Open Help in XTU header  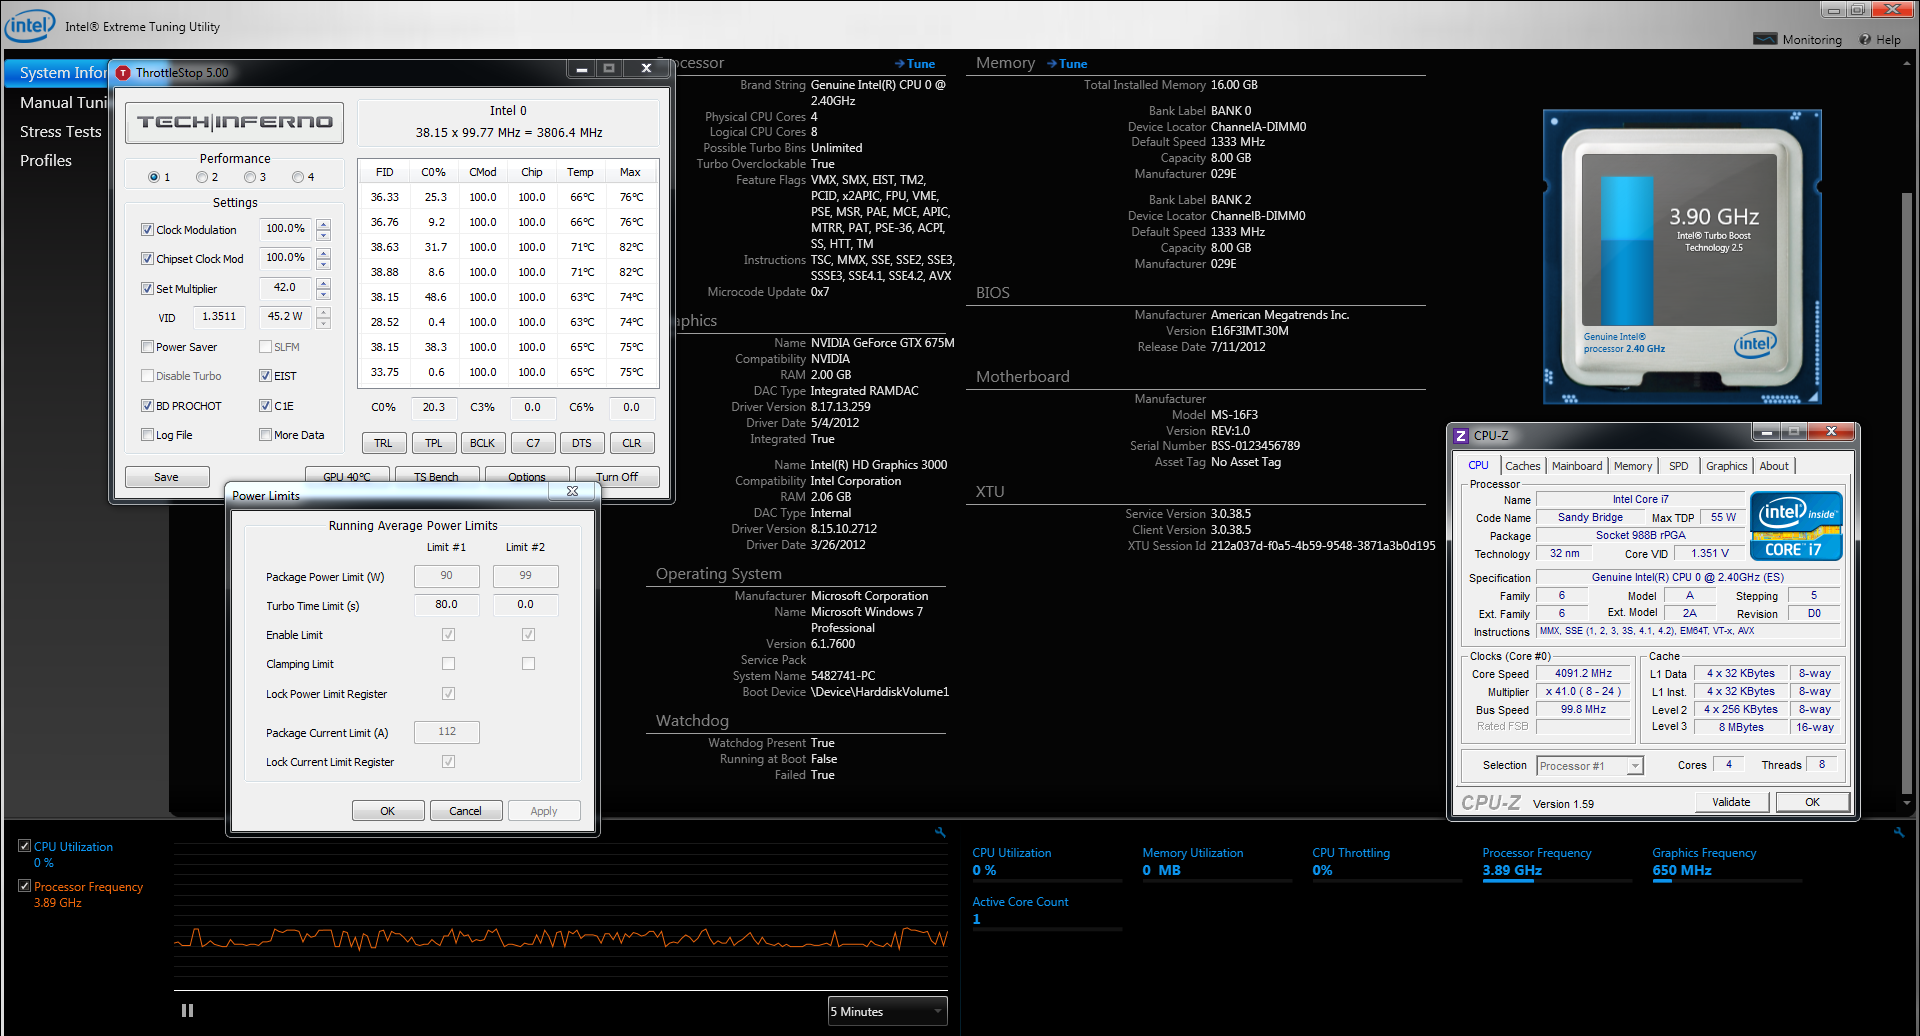click(x=1880, y=40)
